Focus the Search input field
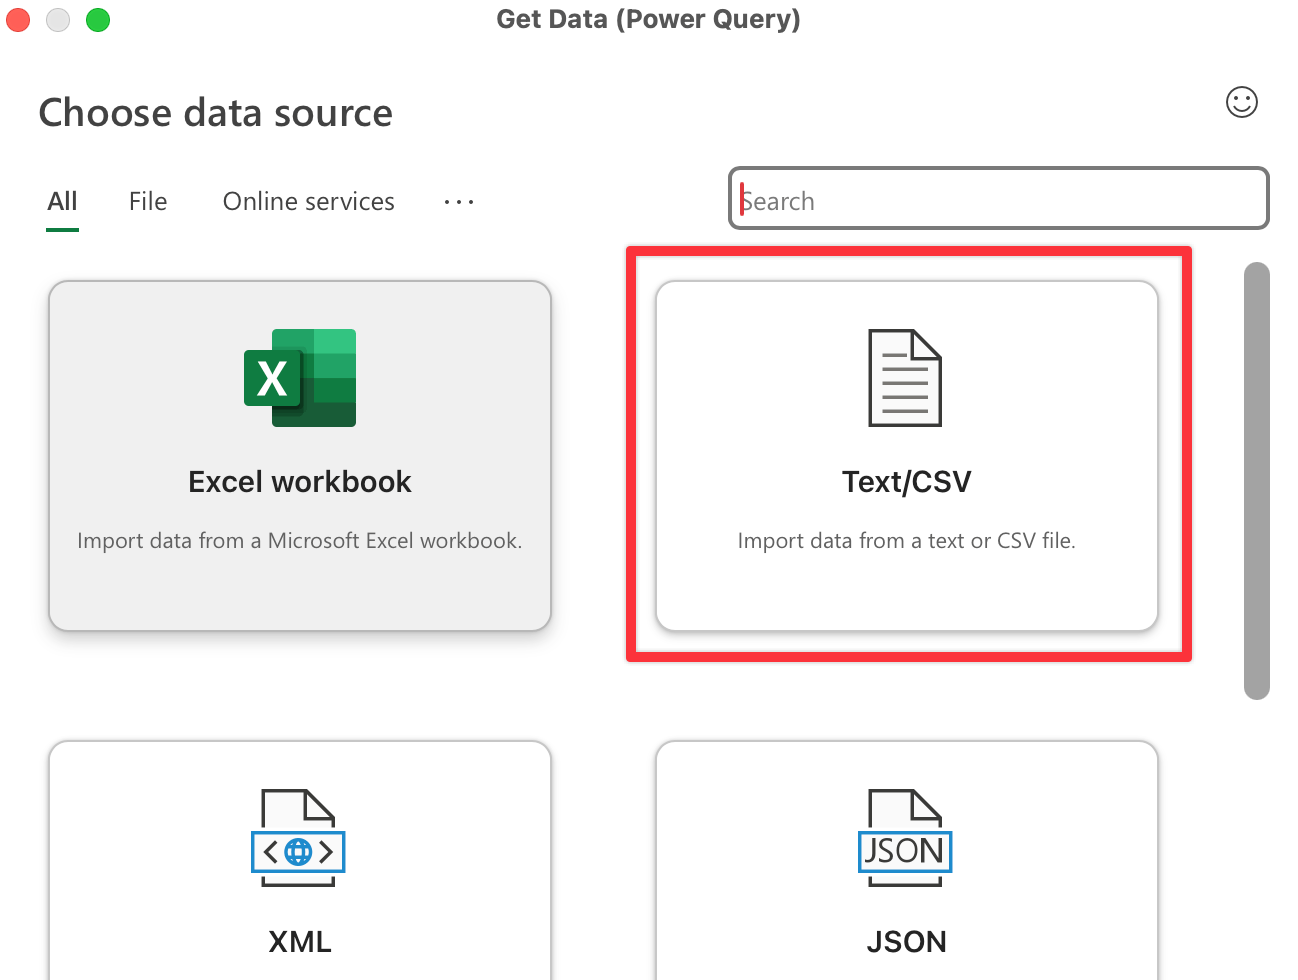The height and width of the screenshot is (980, 1298). (999, 198)
